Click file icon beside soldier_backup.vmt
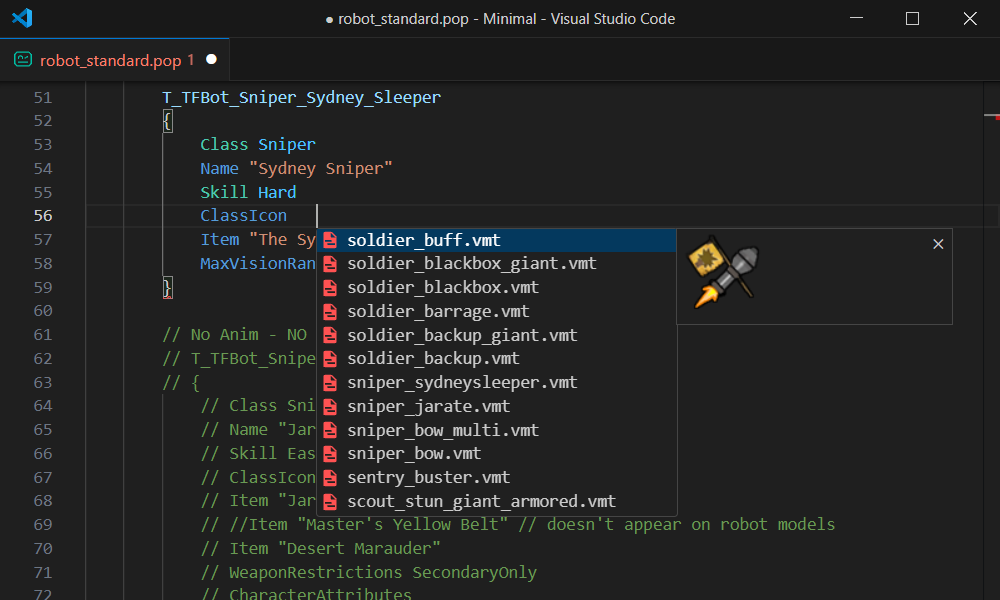1000x600 pixels. point(330,359)
